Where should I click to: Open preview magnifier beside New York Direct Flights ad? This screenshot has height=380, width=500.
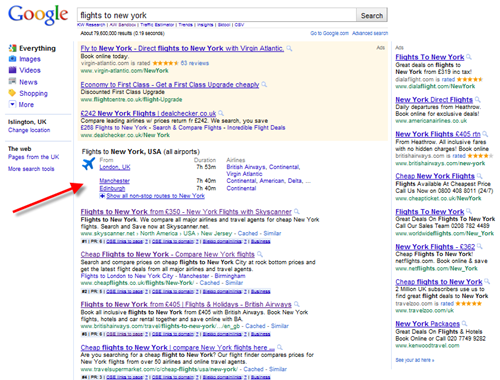(478, 99)
